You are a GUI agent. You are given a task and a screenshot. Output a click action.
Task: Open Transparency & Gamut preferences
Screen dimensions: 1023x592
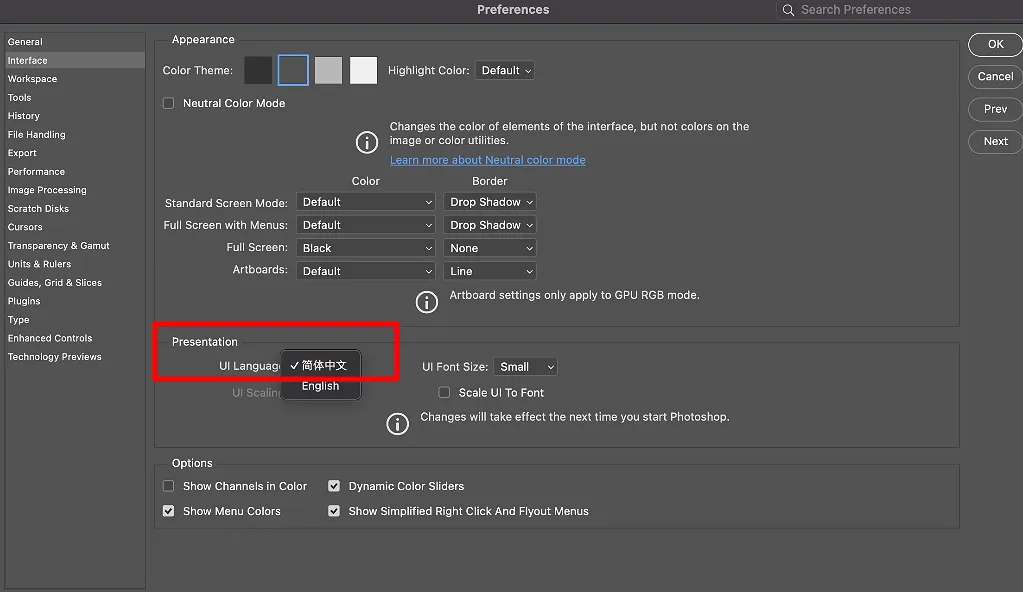[75, 245]
